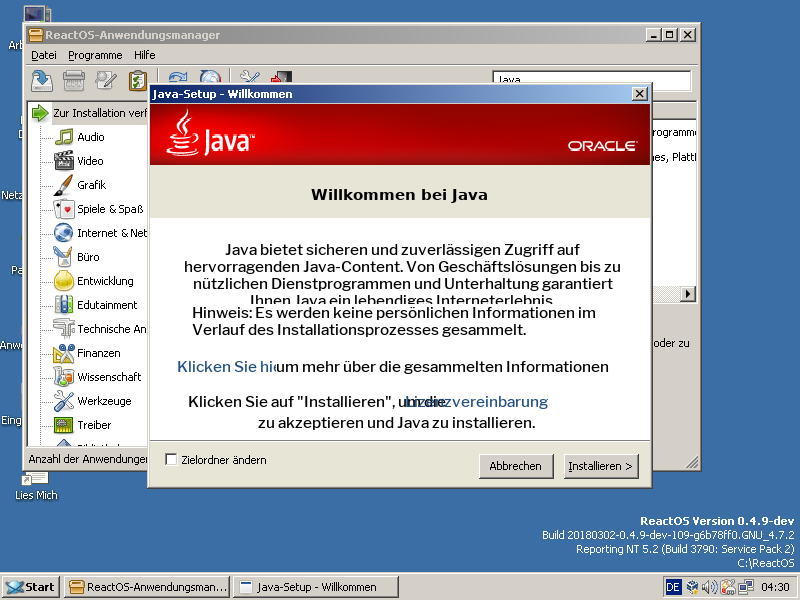The image size is (800, 600).
Task: Click the Uninstall shredder toolbar icon
Action: (x=73, y=80)
